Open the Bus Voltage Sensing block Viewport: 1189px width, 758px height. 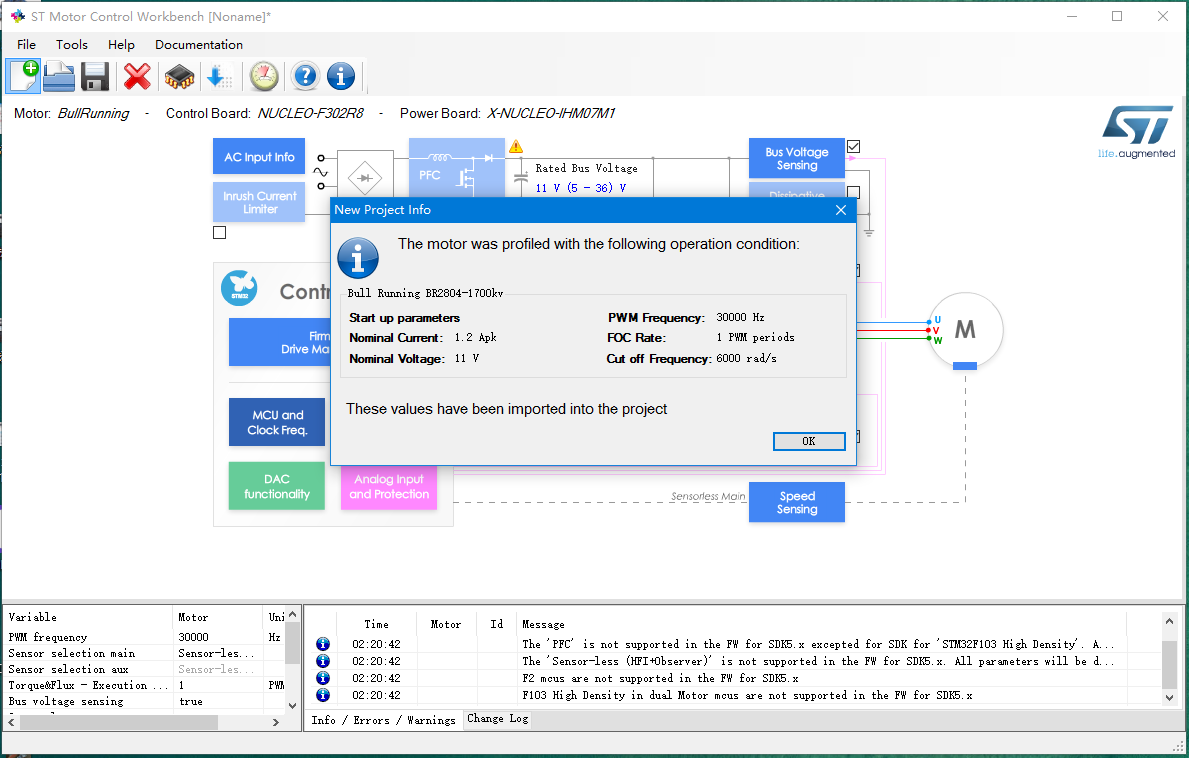point(796,158)
